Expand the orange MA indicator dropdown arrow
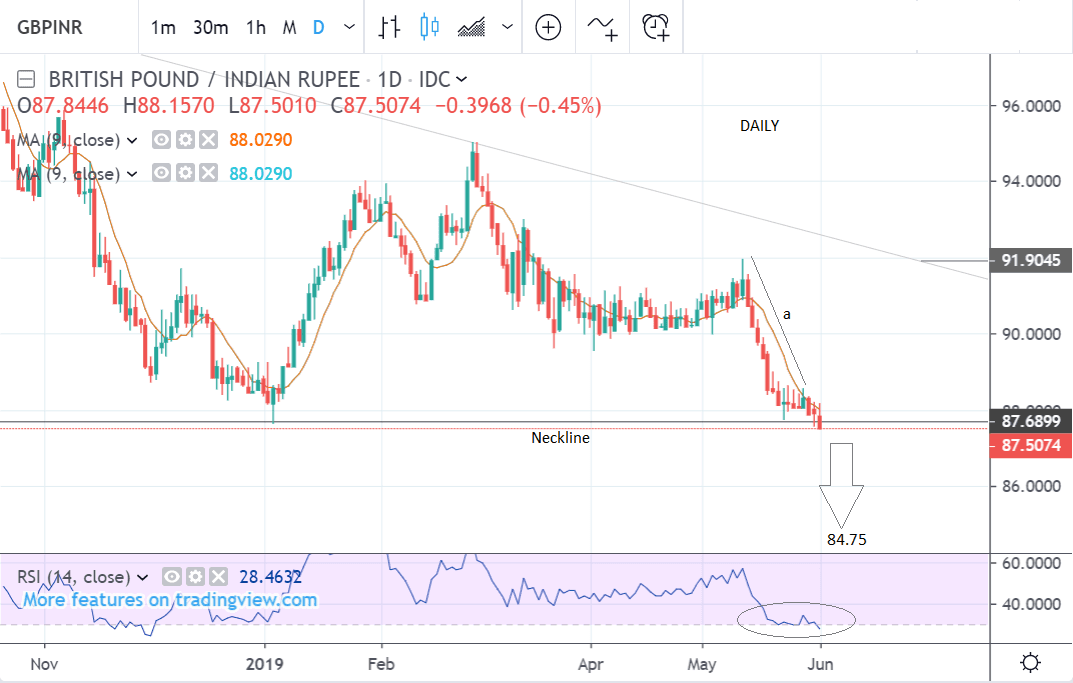Screen dimensions: 1073x683 point(132,140)
